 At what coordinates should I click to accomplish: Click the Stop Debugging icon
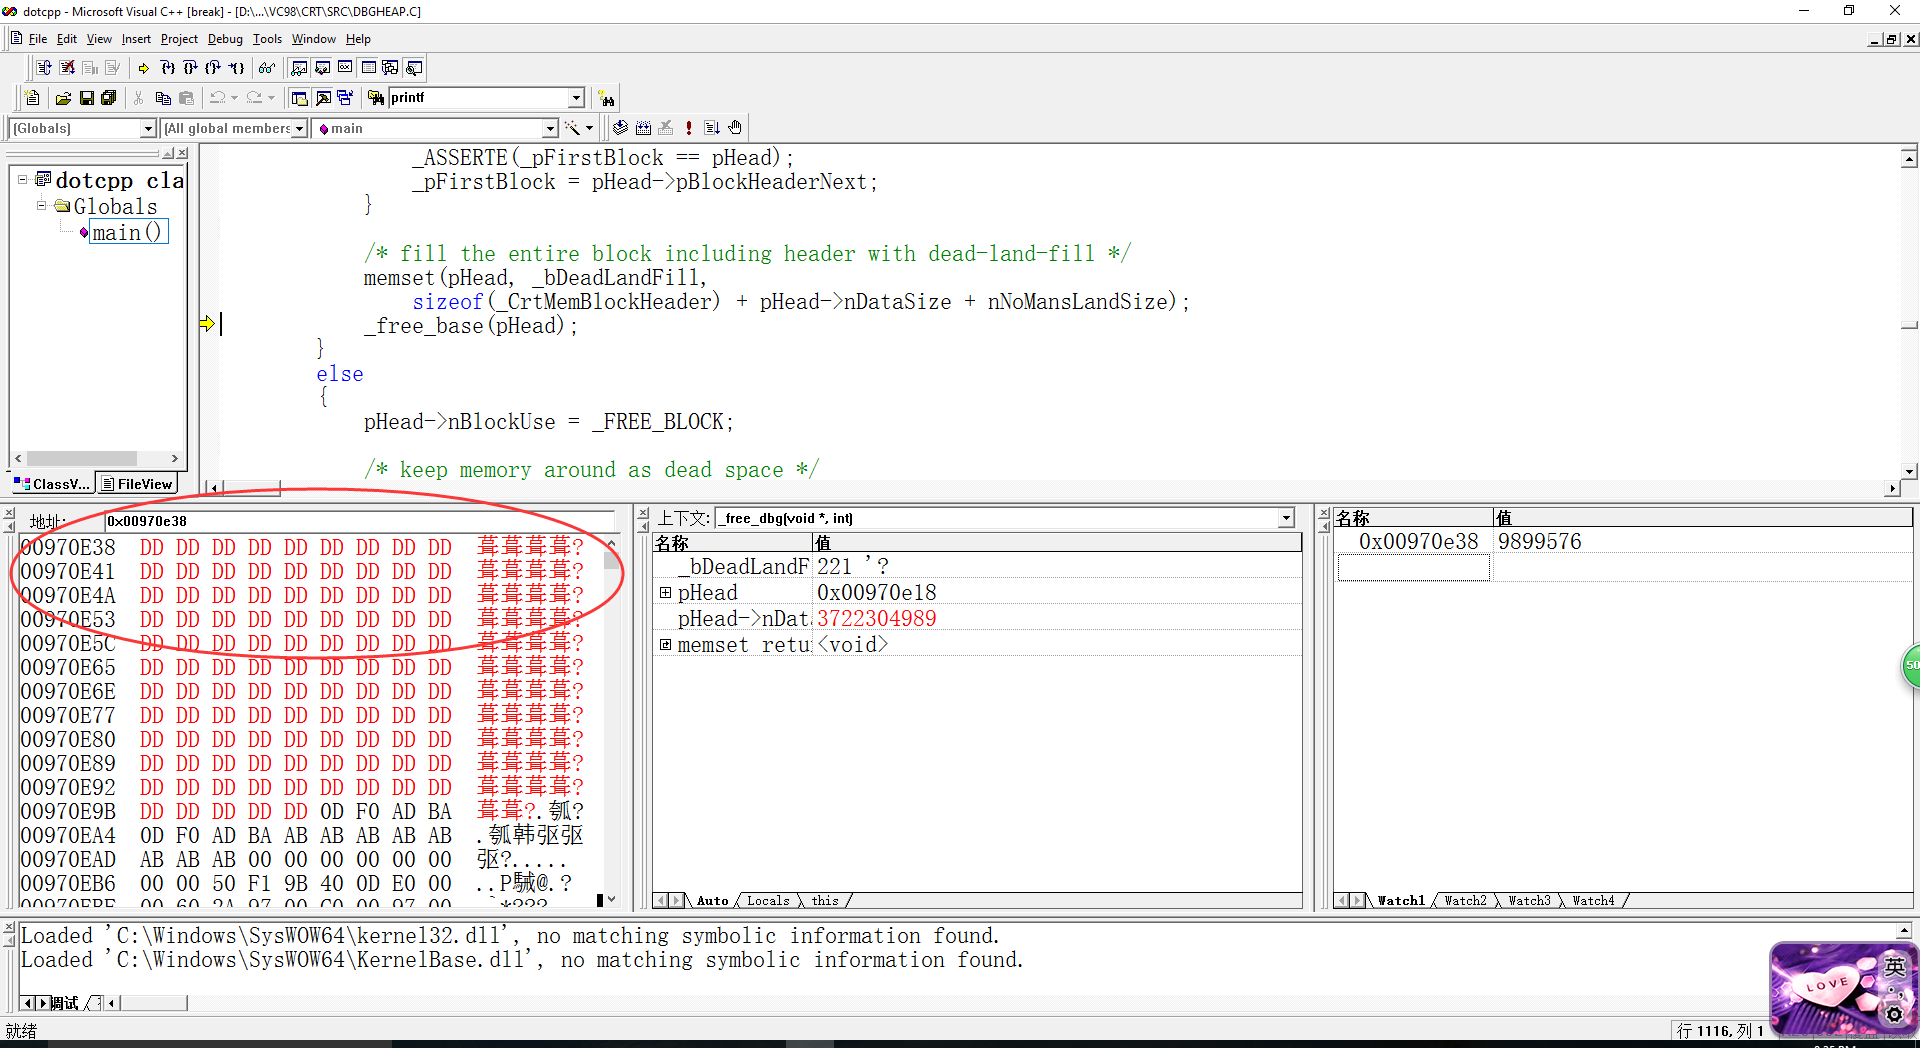(67, 68)
